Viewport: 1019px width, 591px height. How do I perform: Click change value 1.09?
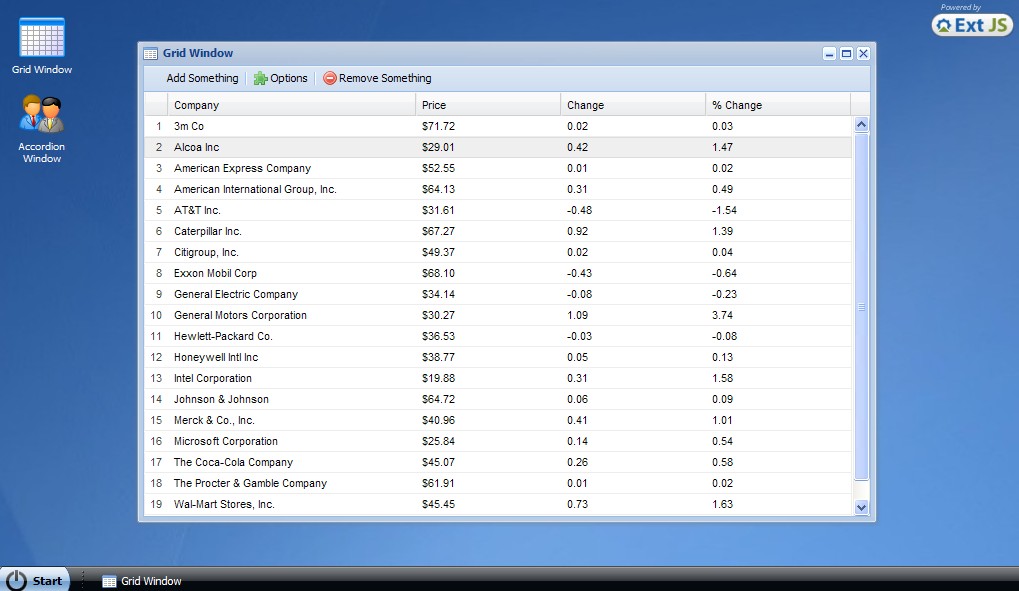577,315
